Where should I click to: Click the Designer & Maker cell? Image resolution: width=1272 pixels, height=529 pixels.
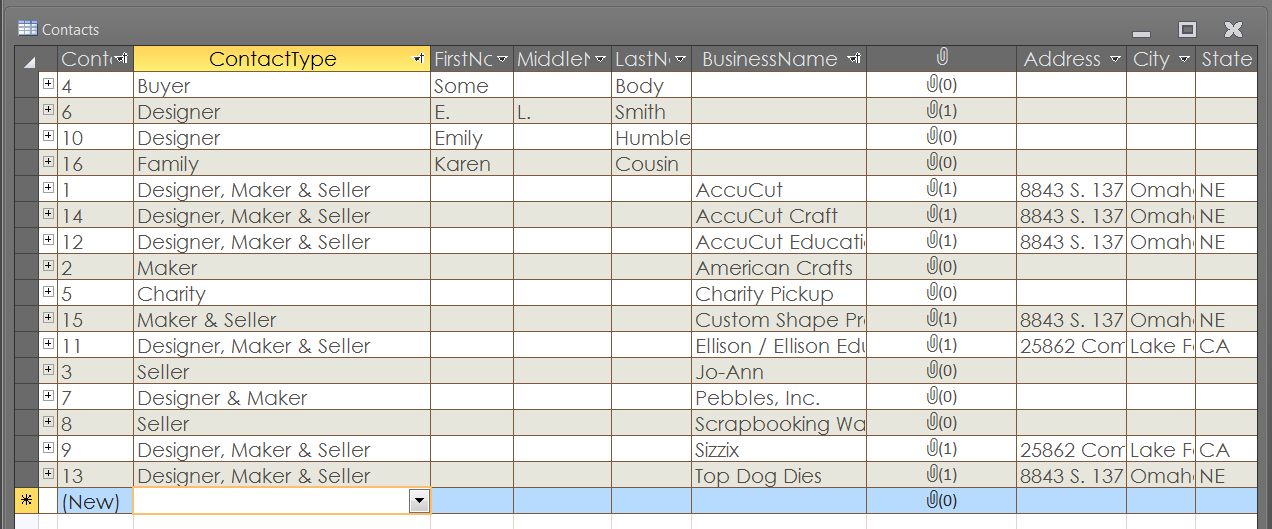(282, 398)
